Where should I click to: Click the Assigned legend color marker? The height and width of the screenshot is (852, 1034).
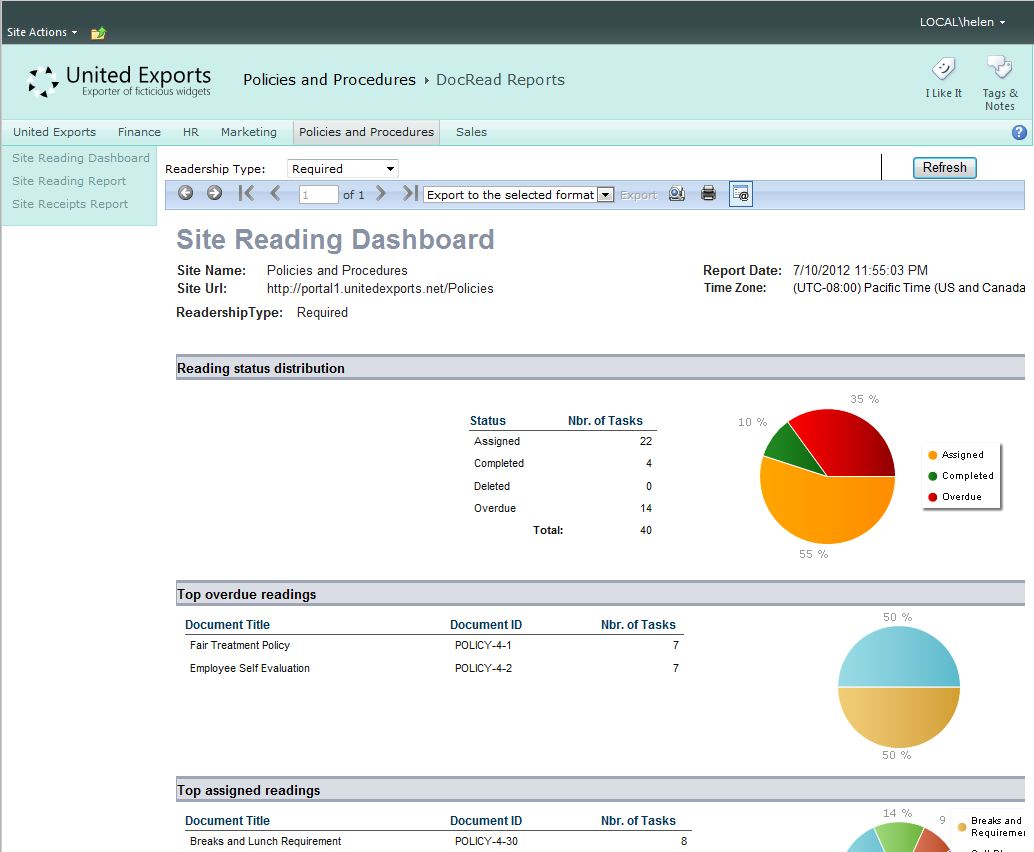[x=932, y=455]
